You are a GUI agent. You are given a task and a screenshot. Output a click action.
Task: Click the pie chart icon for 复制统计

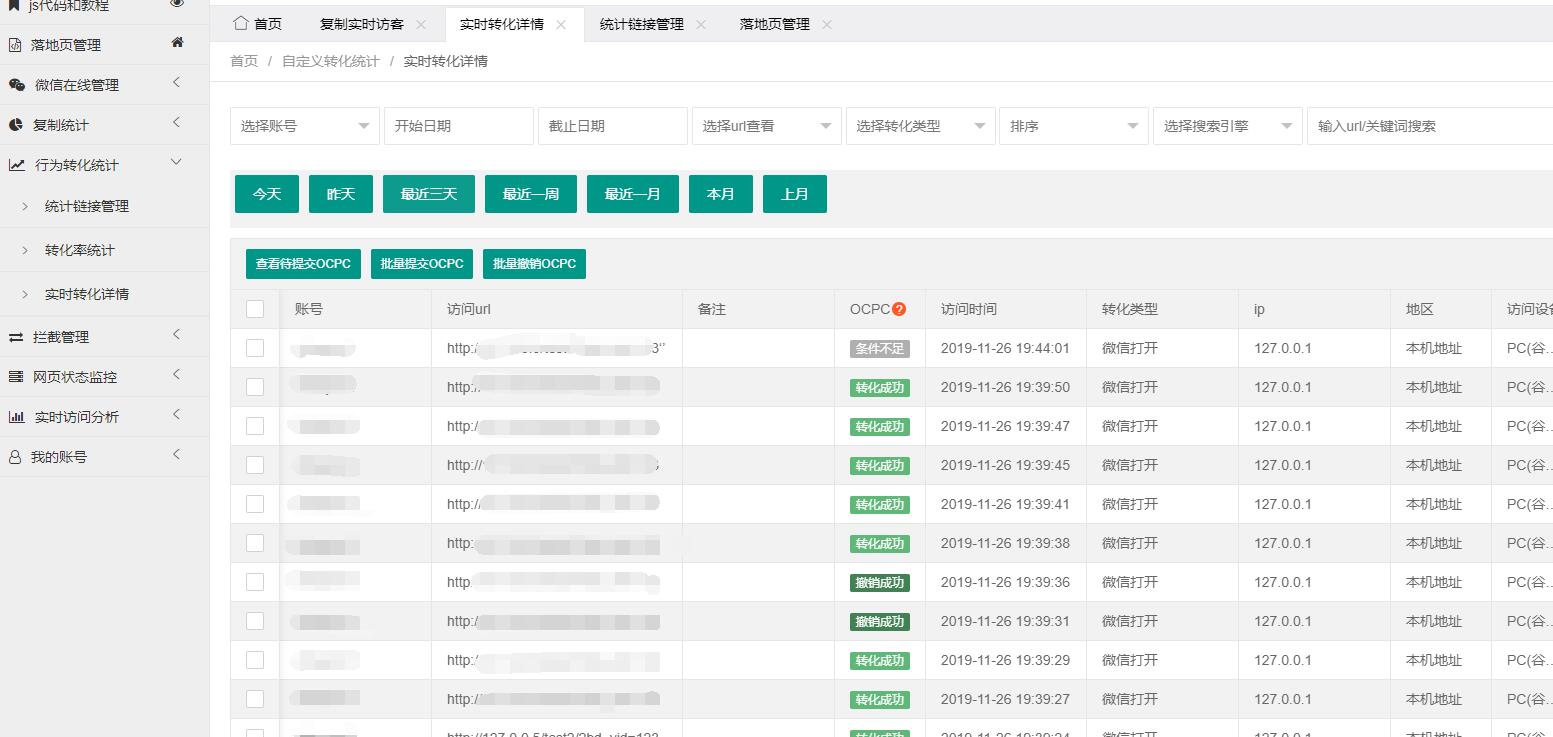pos(16,125)
